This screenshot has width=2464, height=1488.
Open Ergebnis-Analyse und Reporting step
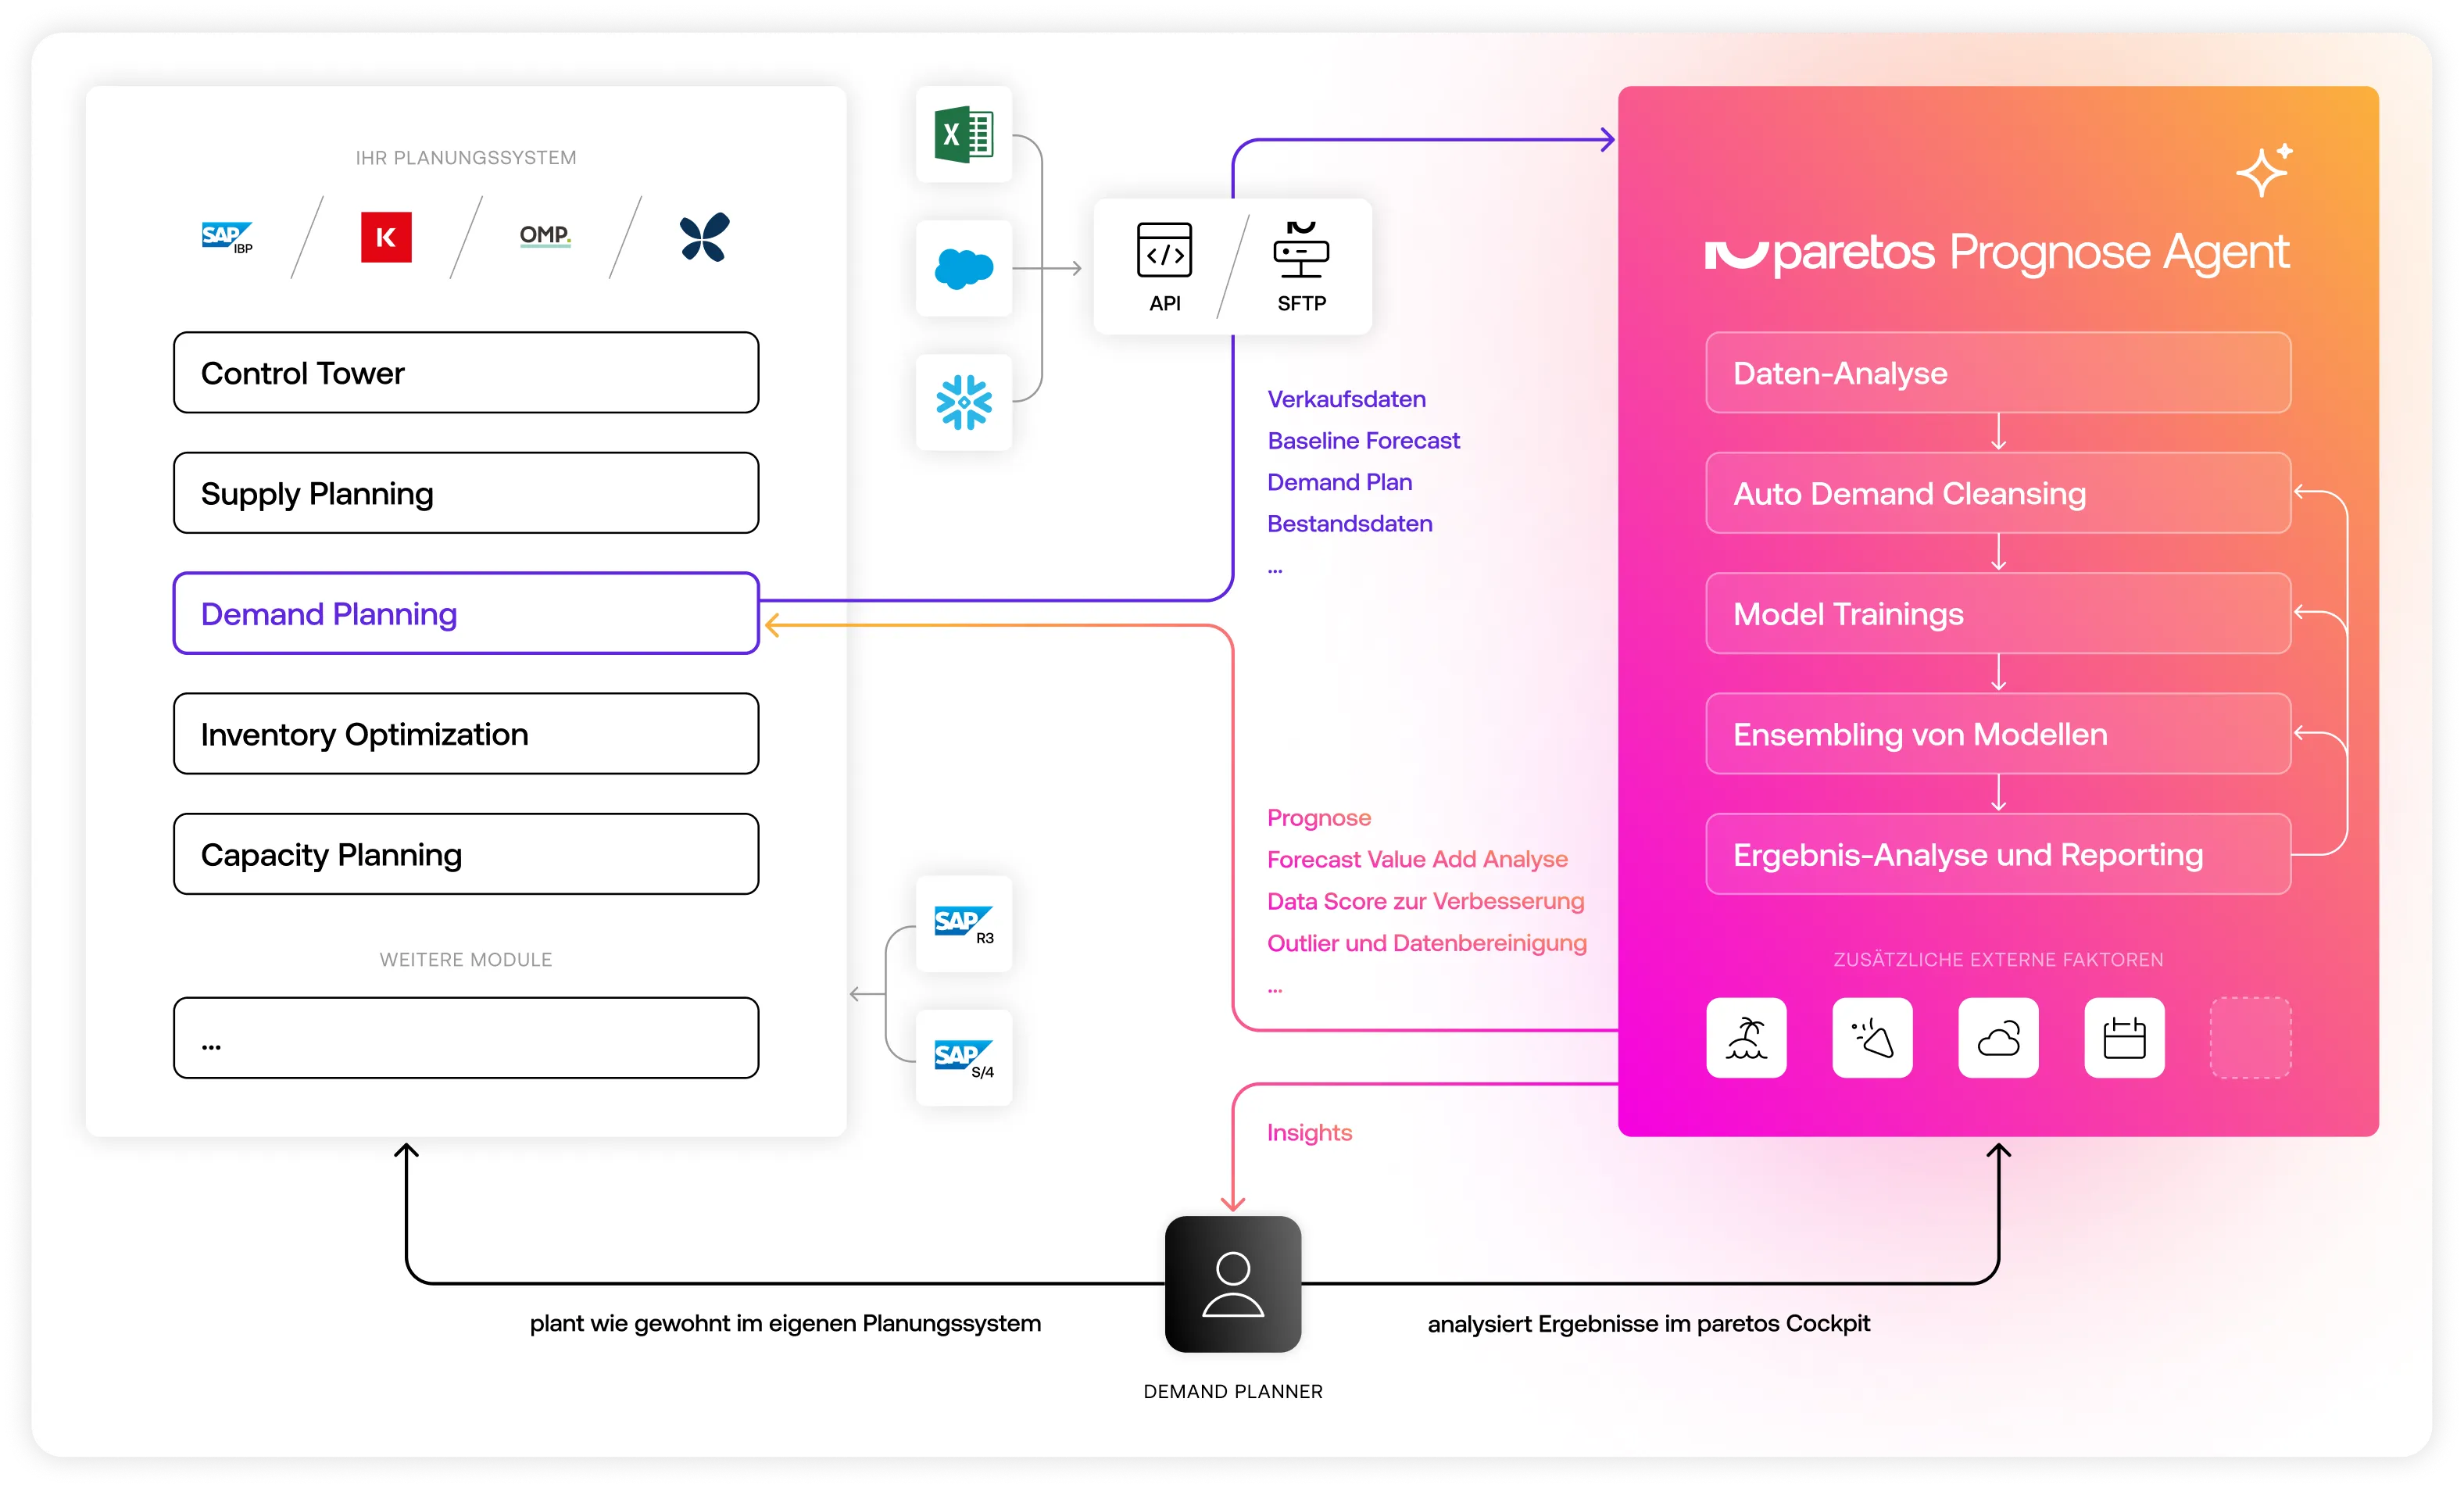point(1998,854)
